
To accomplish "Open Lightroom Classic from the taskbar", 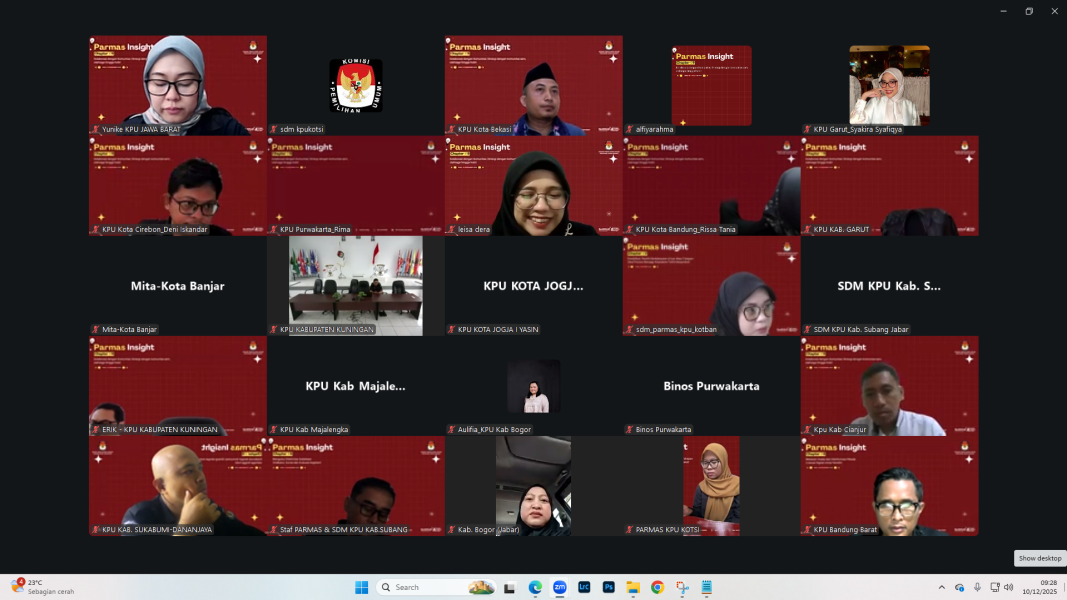I will 584,587.
